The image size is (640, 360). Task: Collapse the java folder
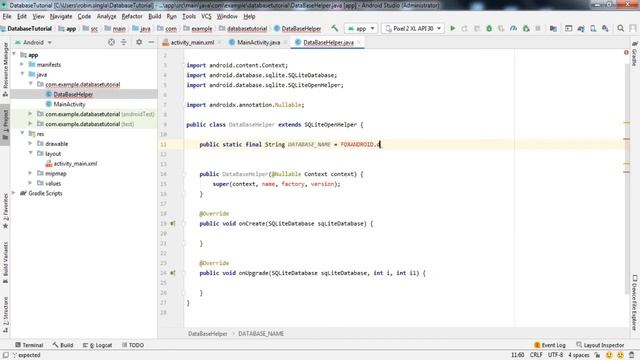[22, 74]
